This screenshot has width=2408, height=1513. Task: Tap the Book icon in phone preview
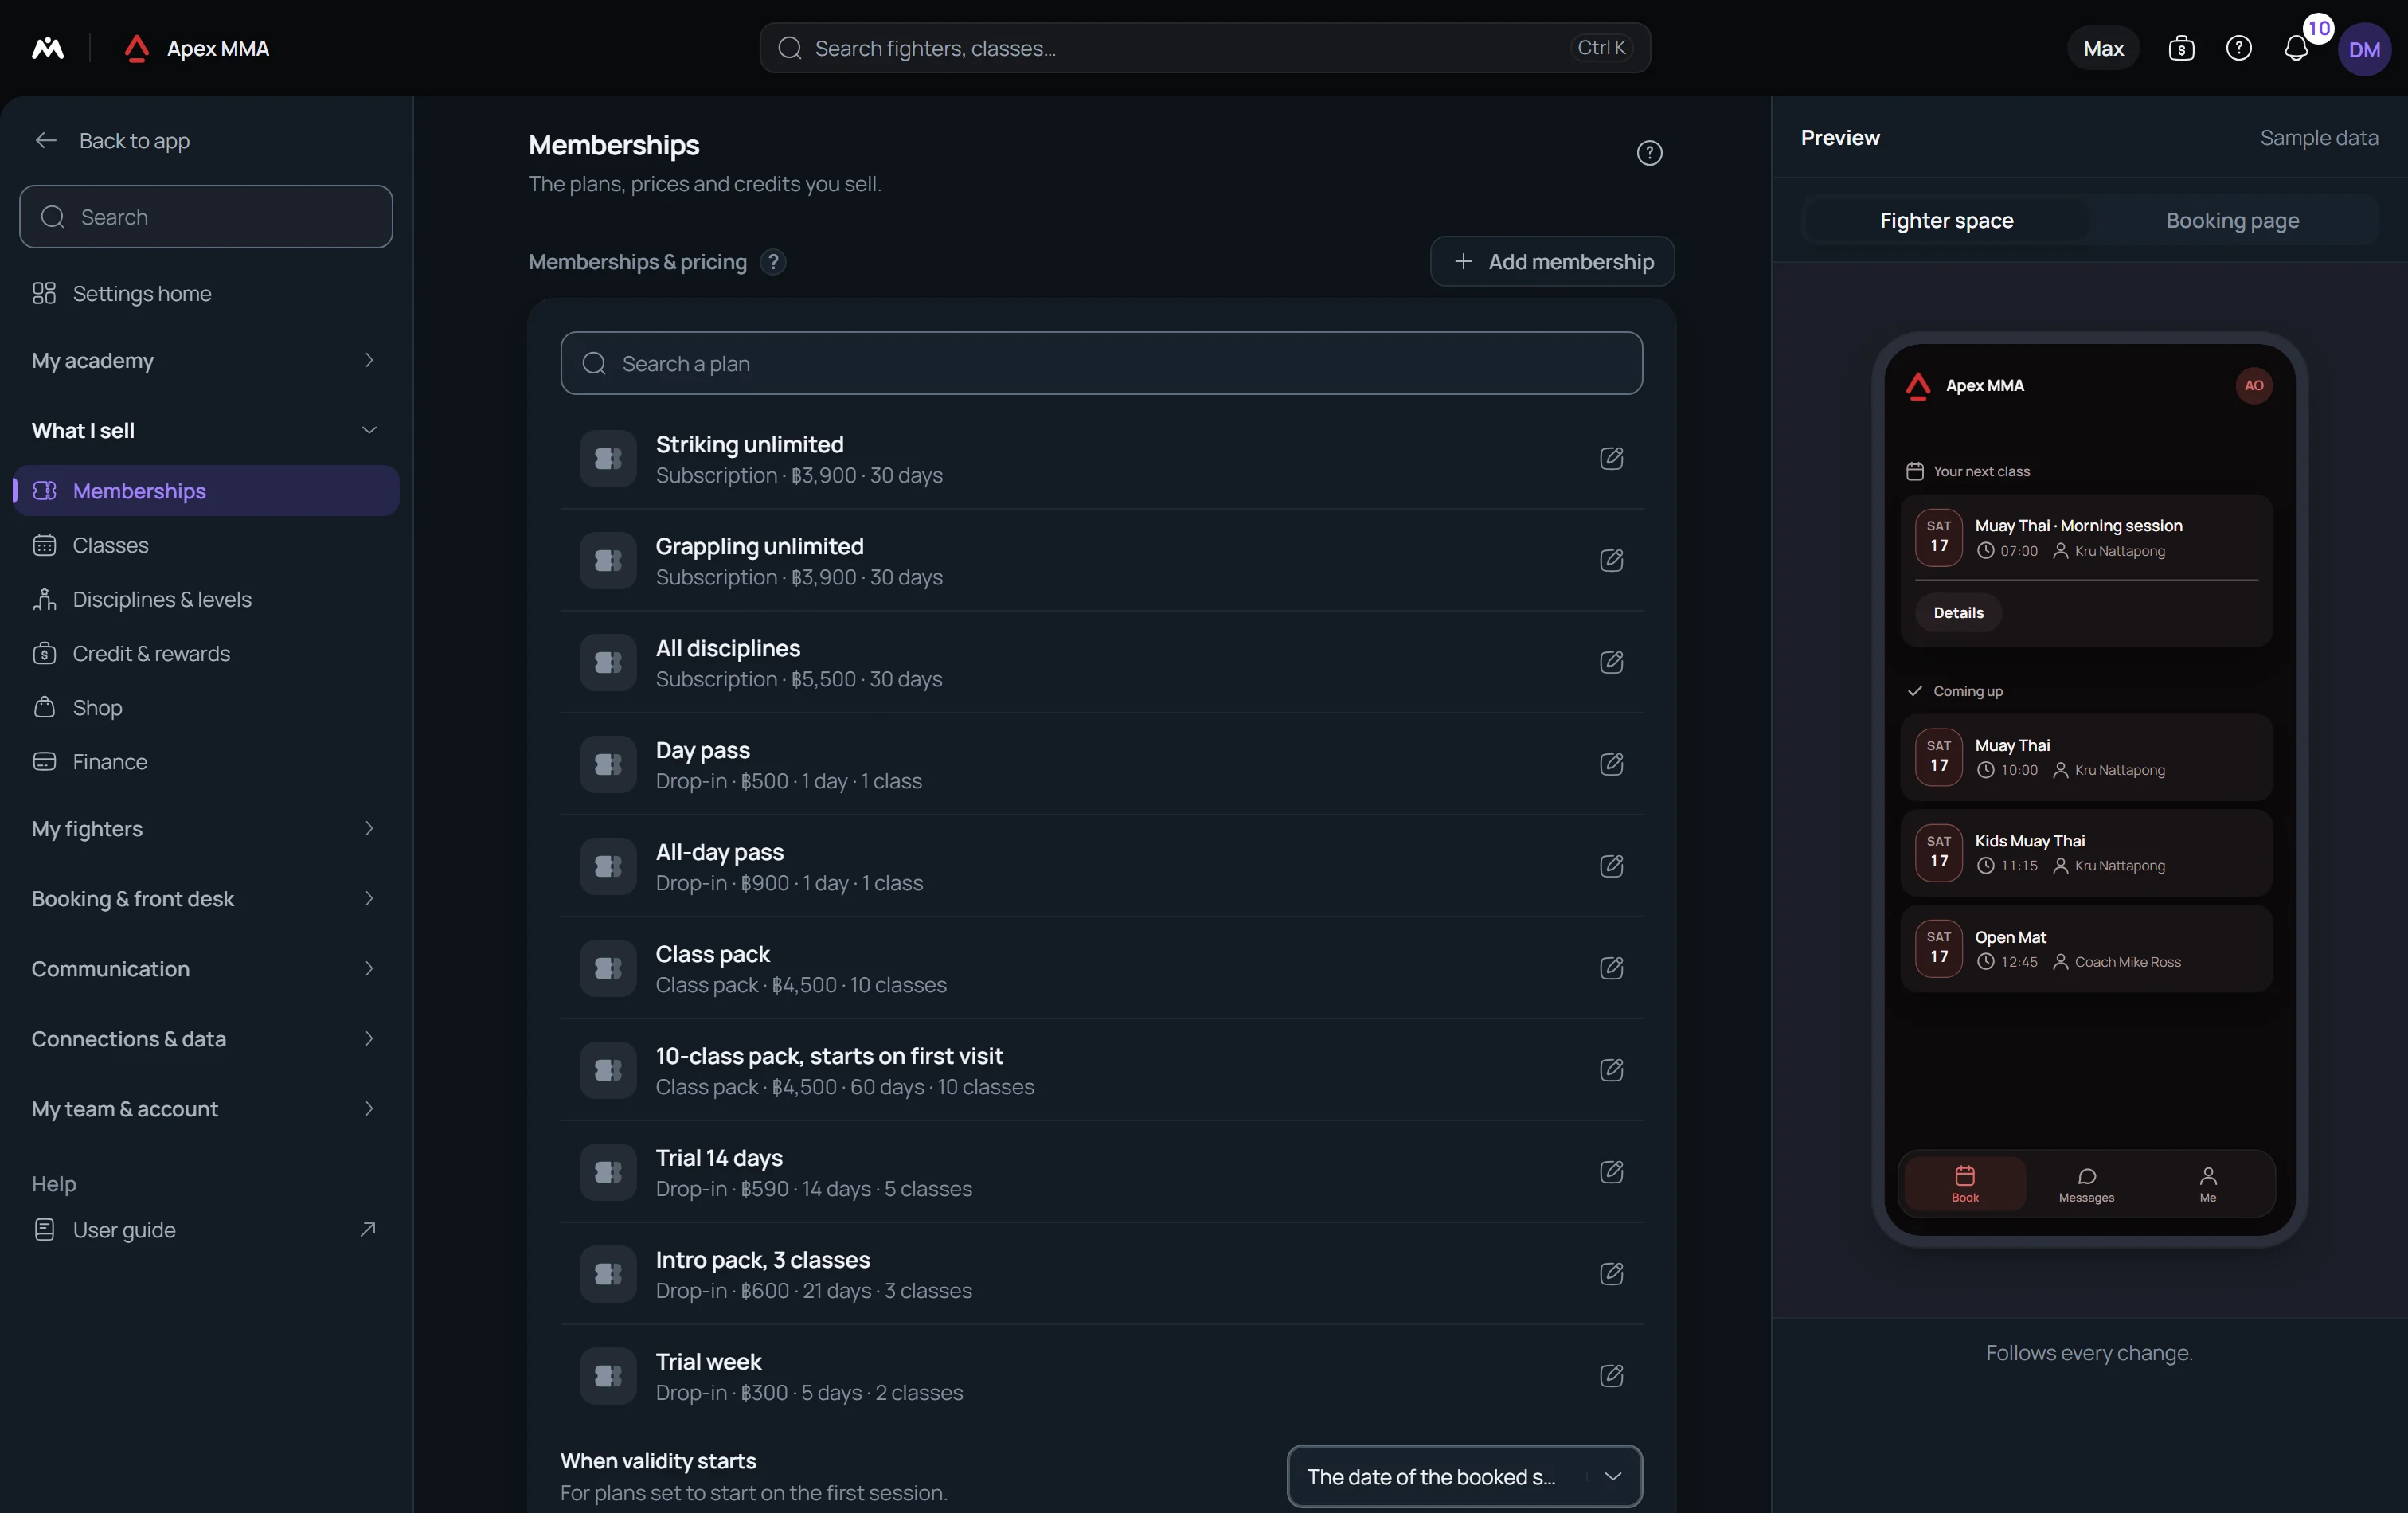pyautogui.click(x=1965, y=1184)
